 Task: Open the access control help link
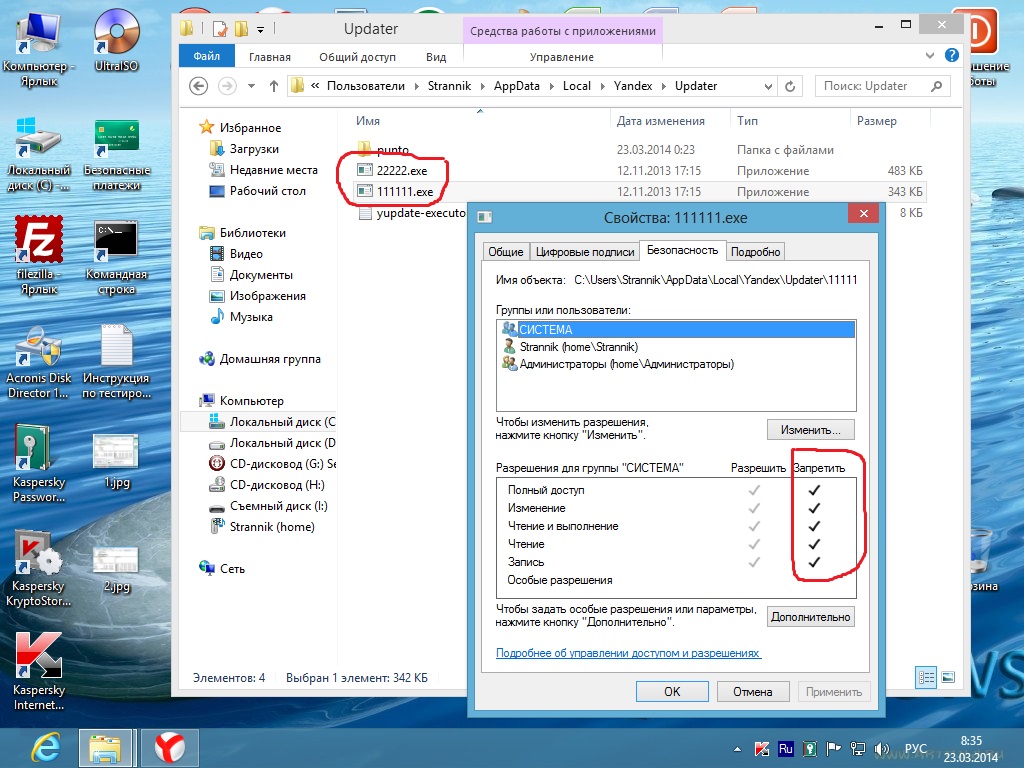click(628, 653)
